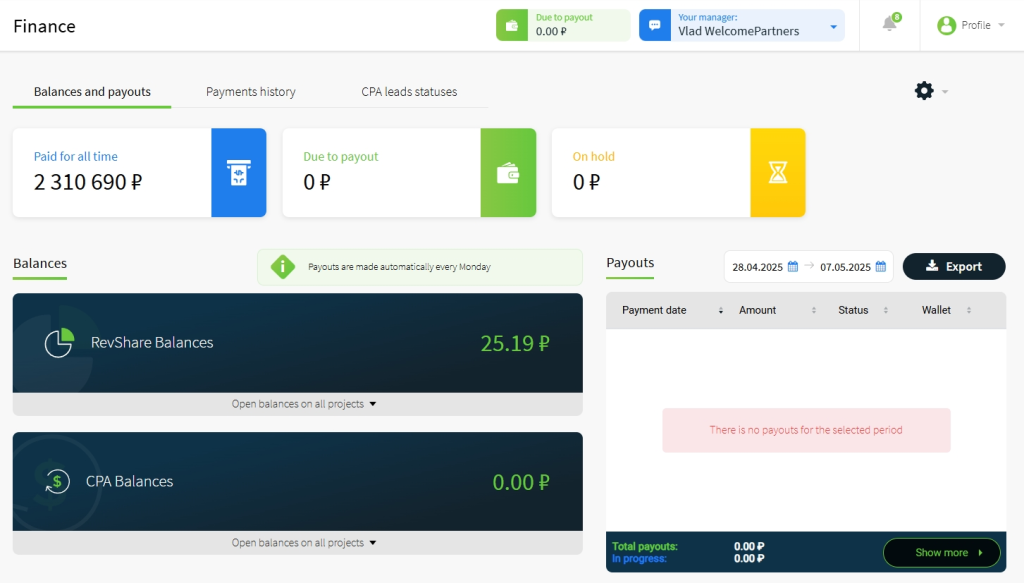The width and height of the screenshot is (1024, 583).
Task: Select the Balances and payouts tab
Action: [x=92, y=92]
